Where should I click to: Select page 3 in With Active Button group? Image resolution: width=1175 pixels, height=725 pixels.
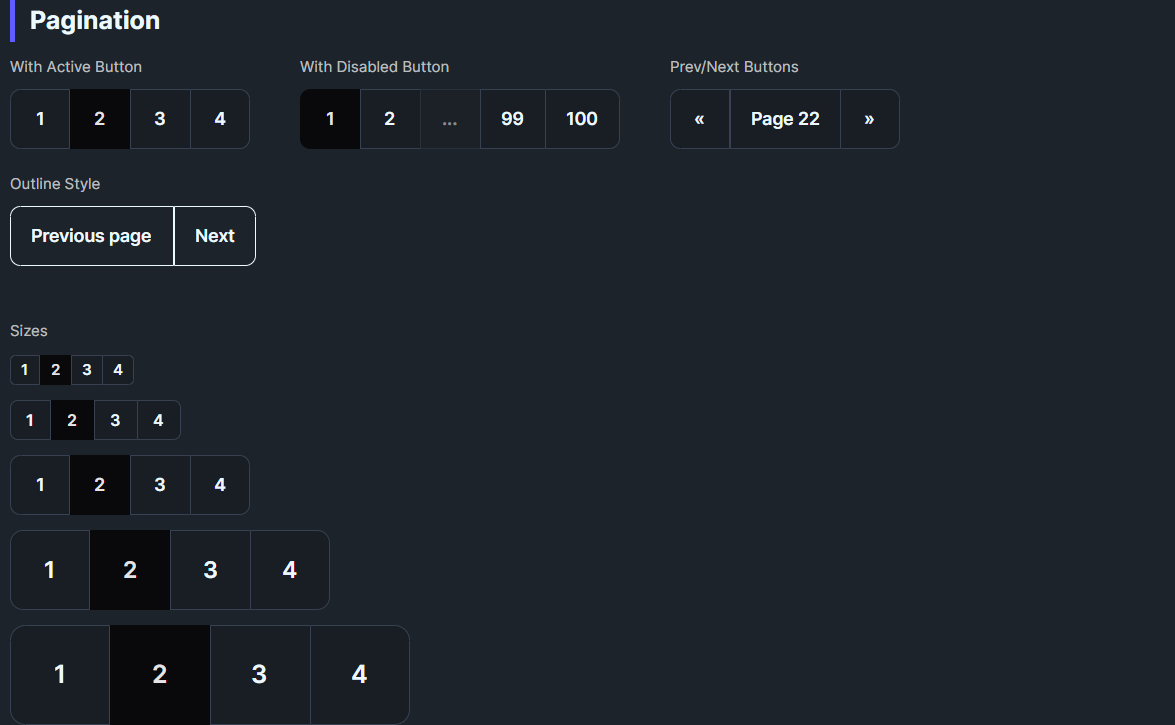pyautogui.click(x=159, y=118)
